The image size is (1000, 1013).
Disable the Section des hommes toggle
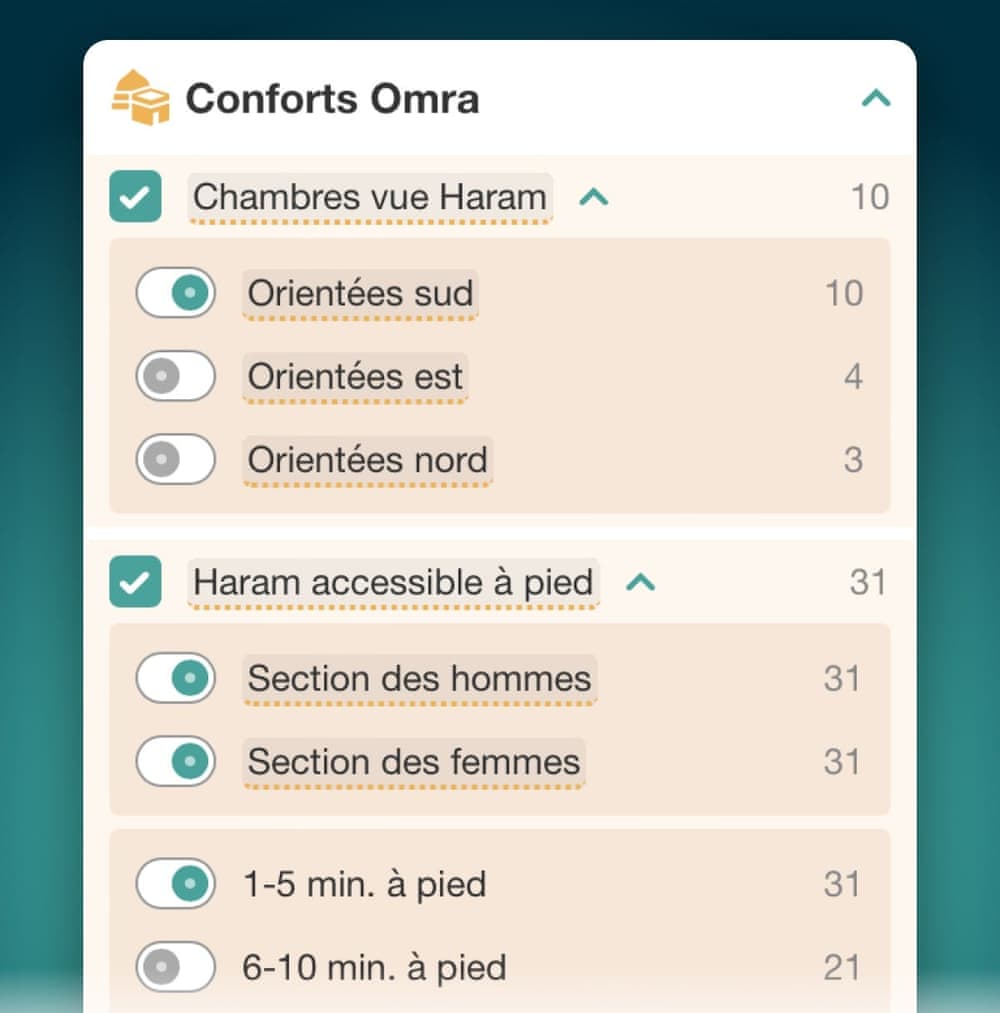click(x=175, y=678)
